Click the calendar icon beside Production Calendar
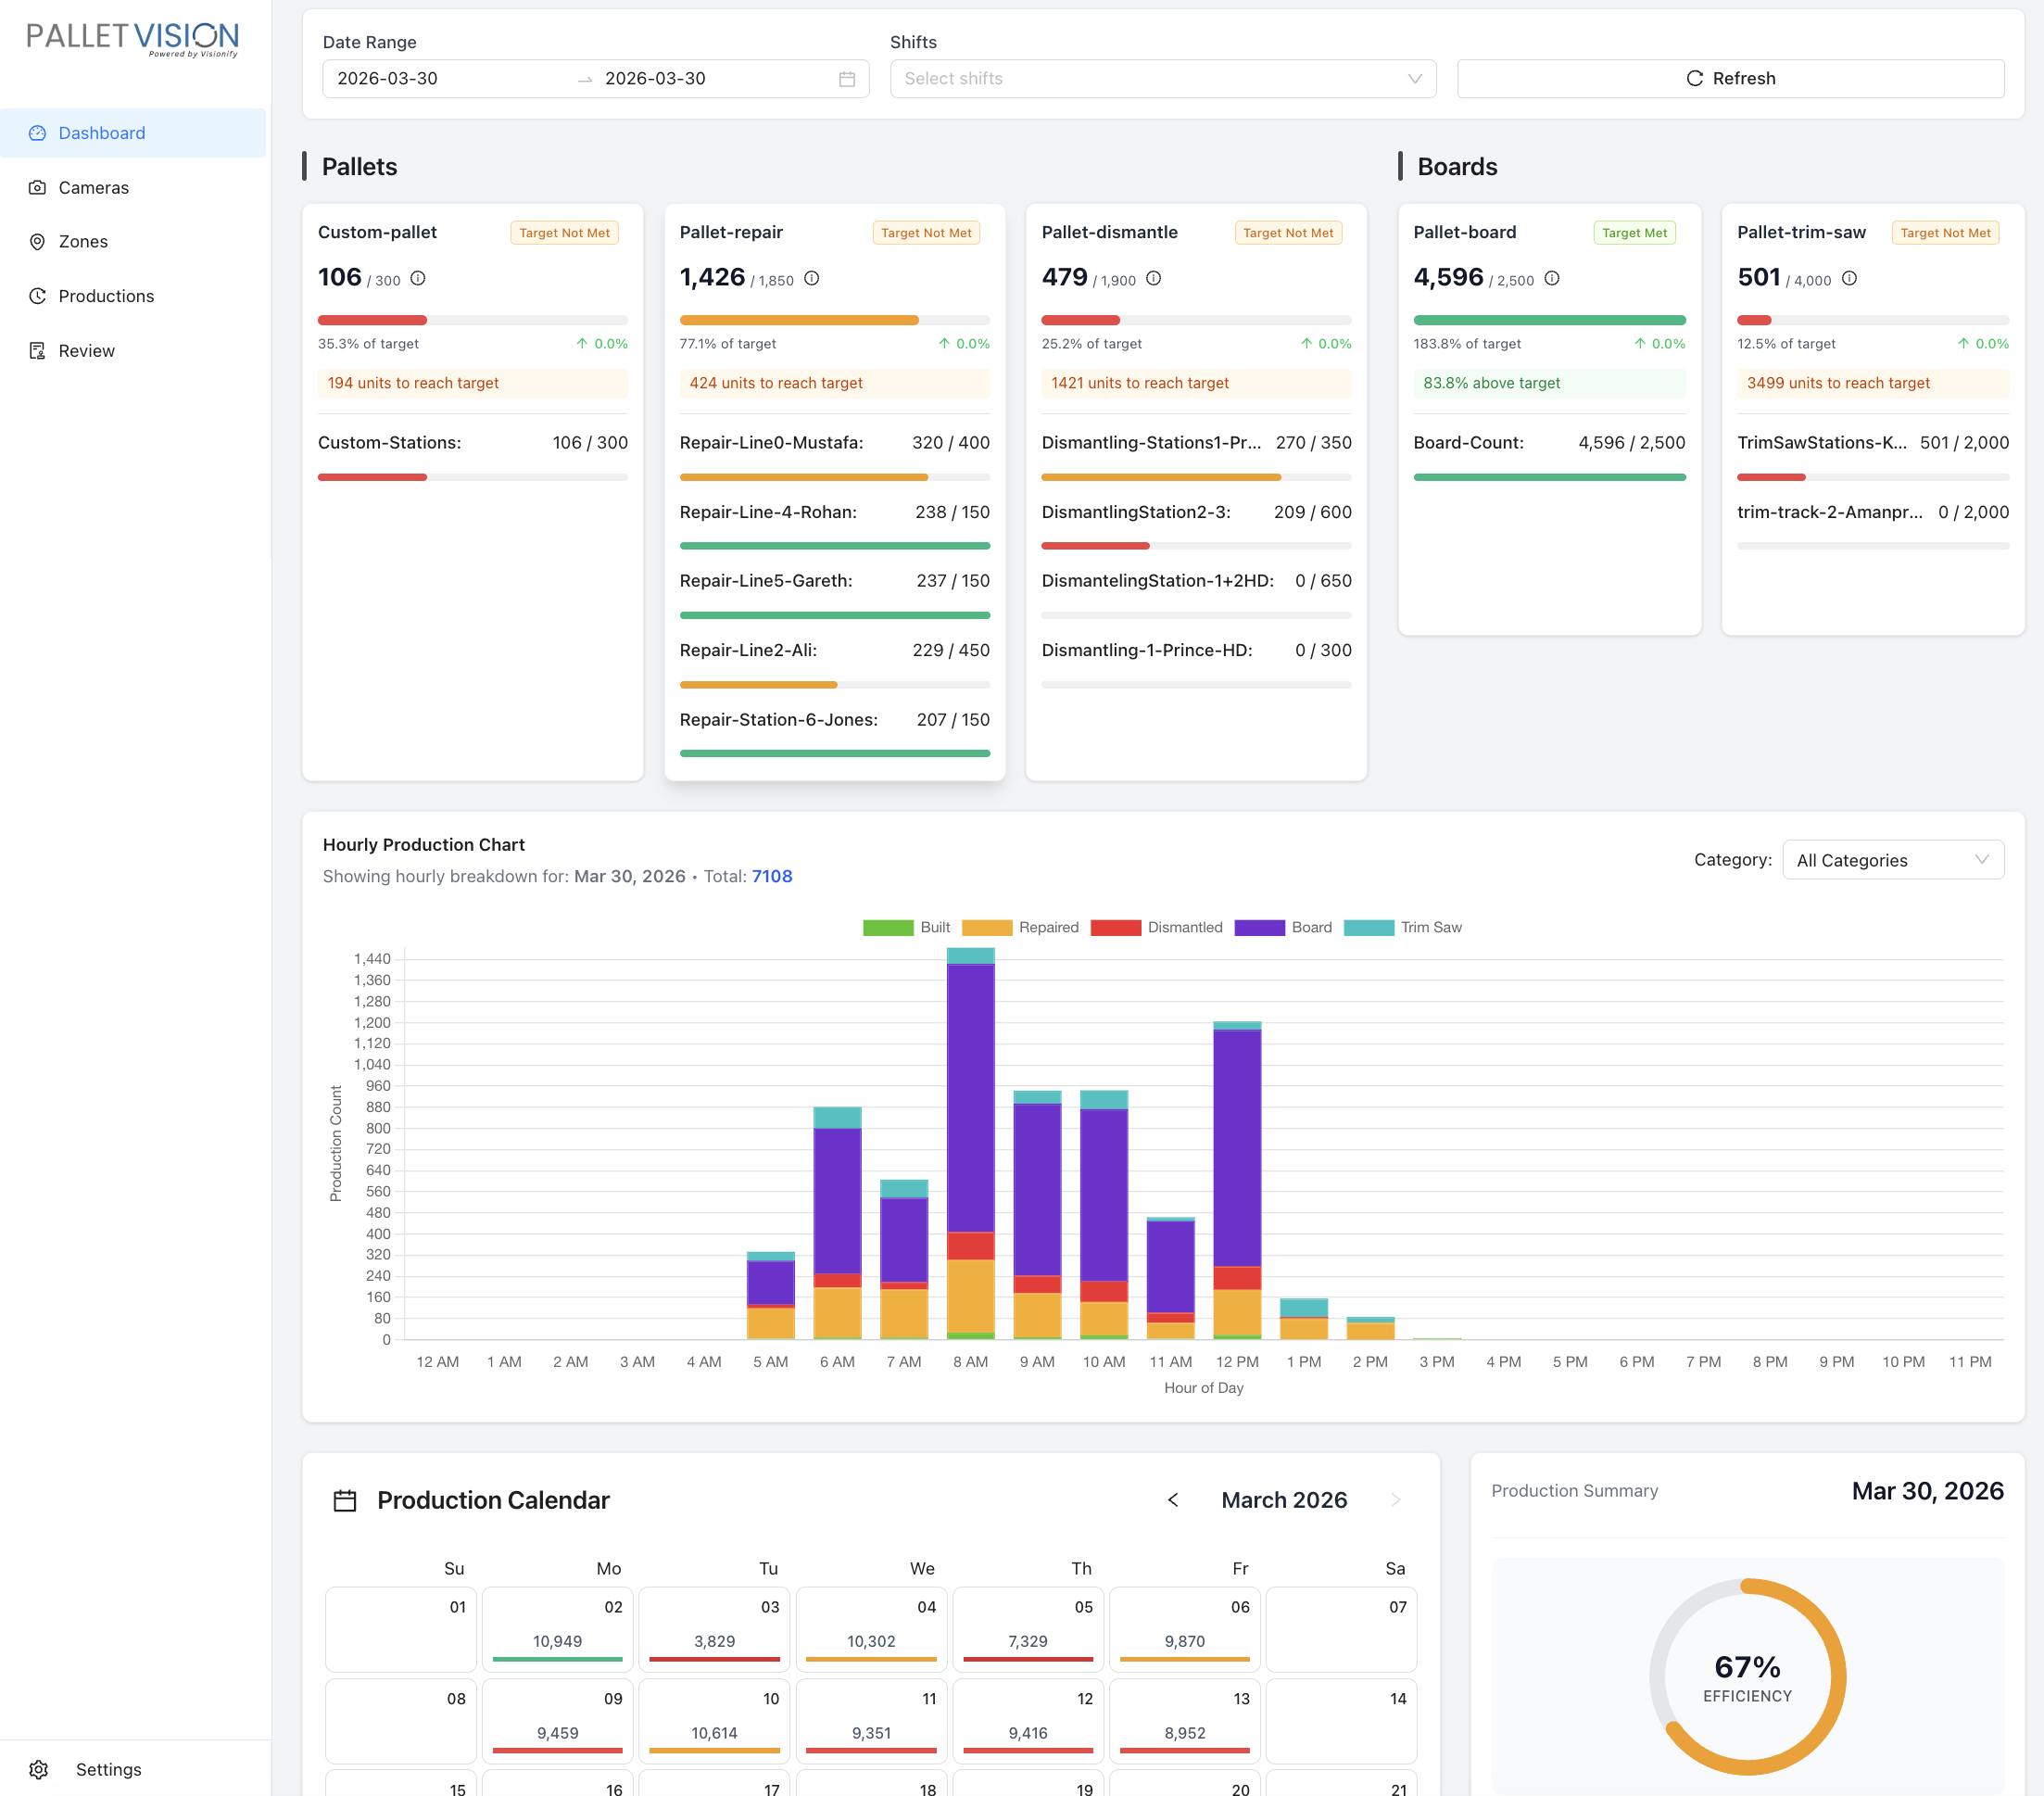 345,1500
